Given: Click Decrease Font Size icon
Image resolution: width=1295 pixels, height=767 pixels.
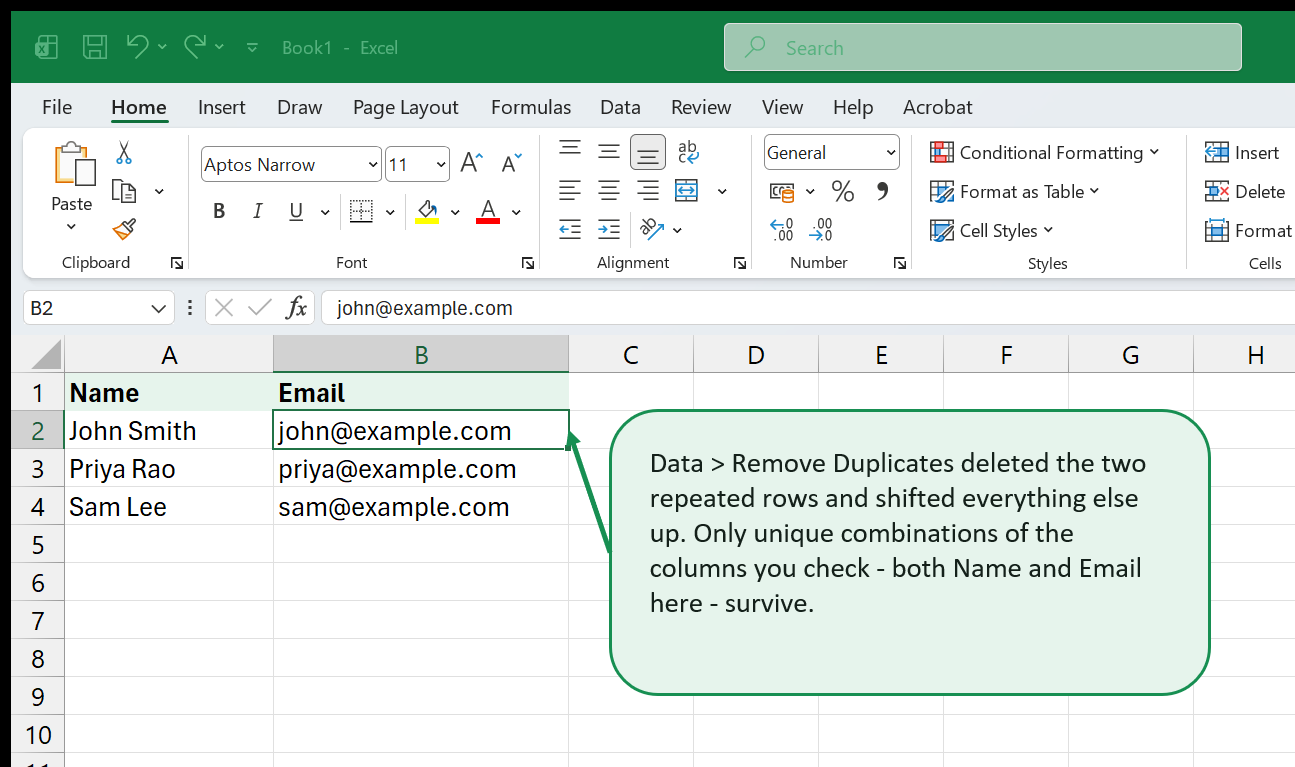Looking at the screenshot, I should pyautogui.click(x=511, y=163).
